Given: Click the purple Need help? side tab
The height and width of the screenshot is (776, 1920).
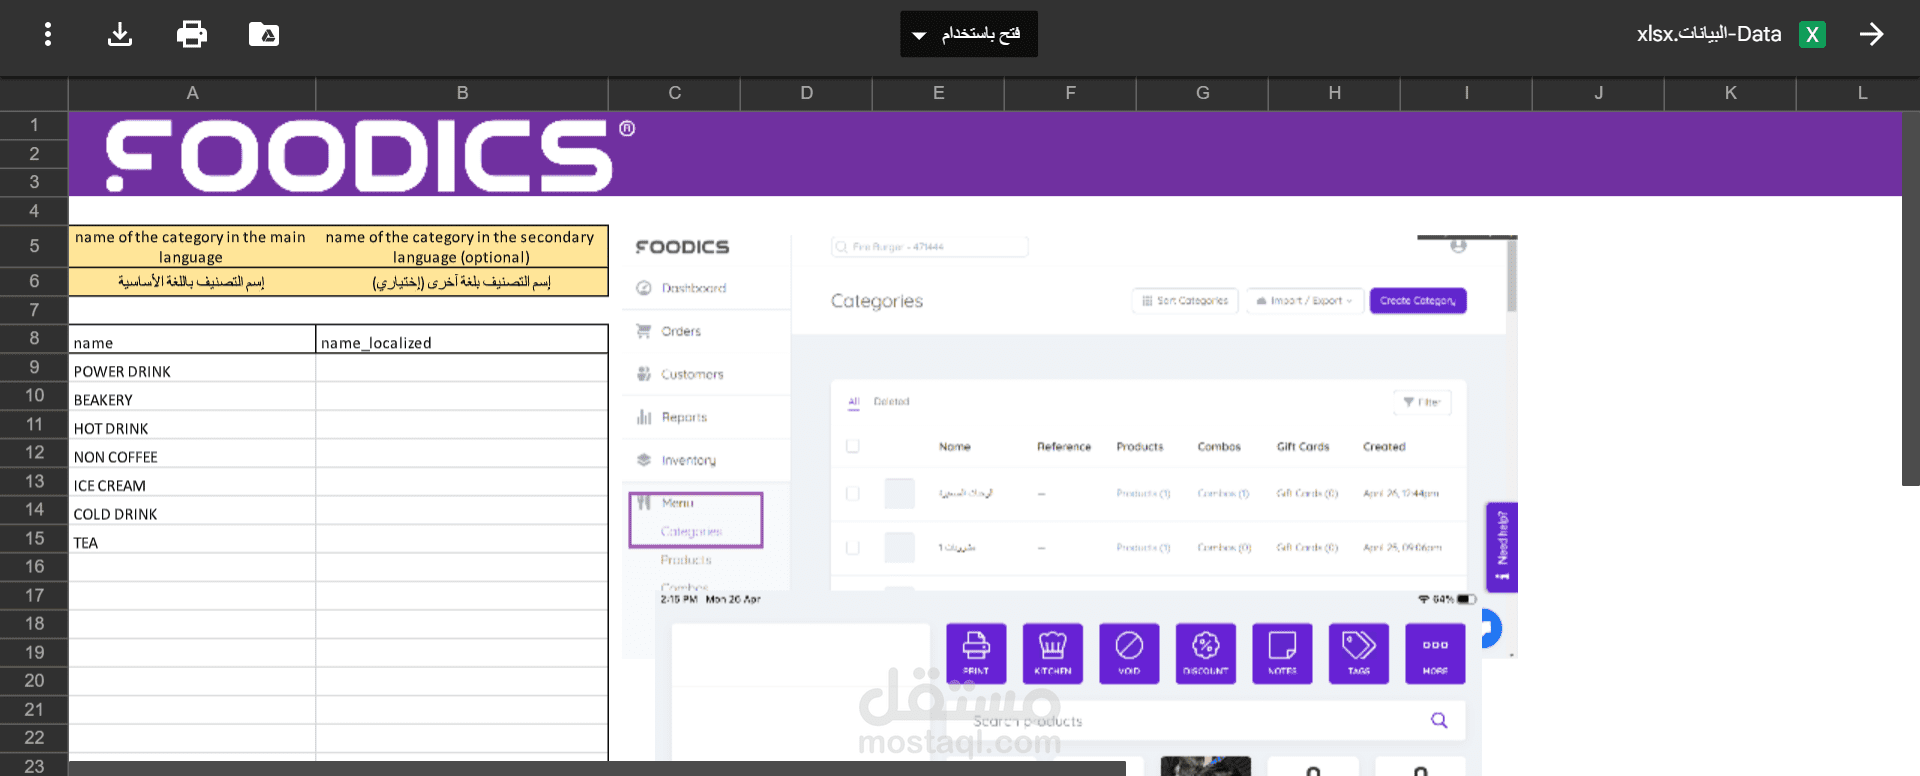Looking at the screenshot, I should pos(1502,547).
